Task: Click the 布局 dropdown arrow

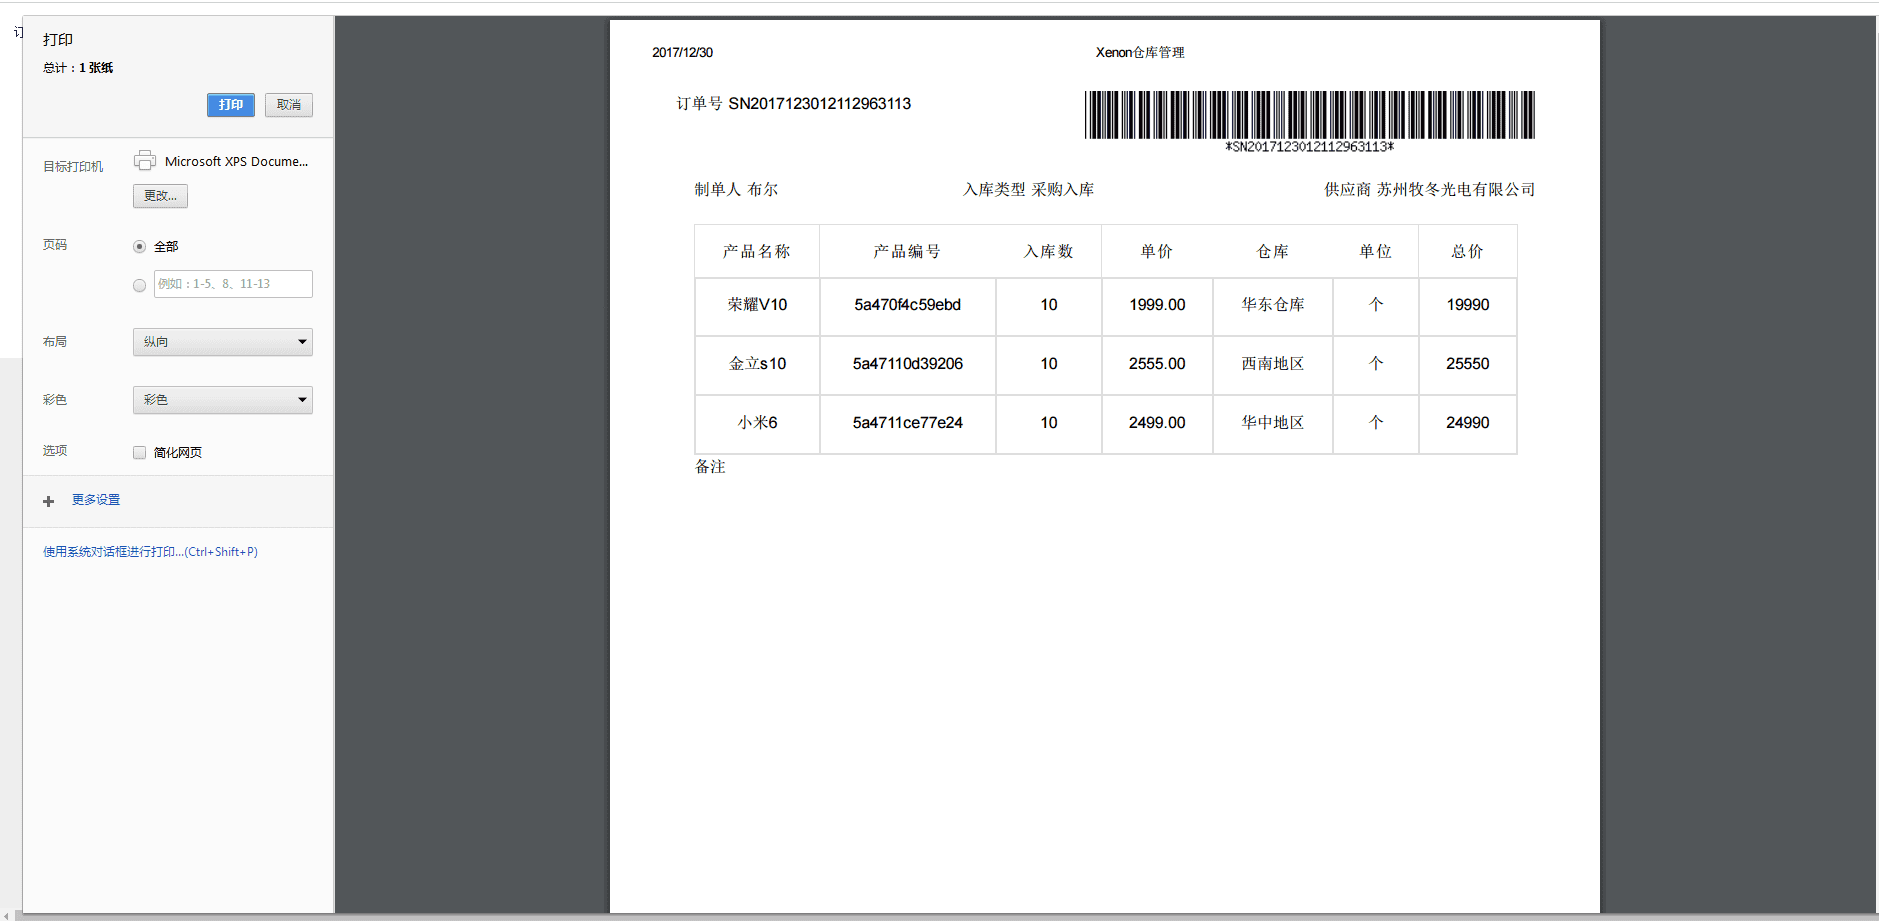Action: coord(302,341)
